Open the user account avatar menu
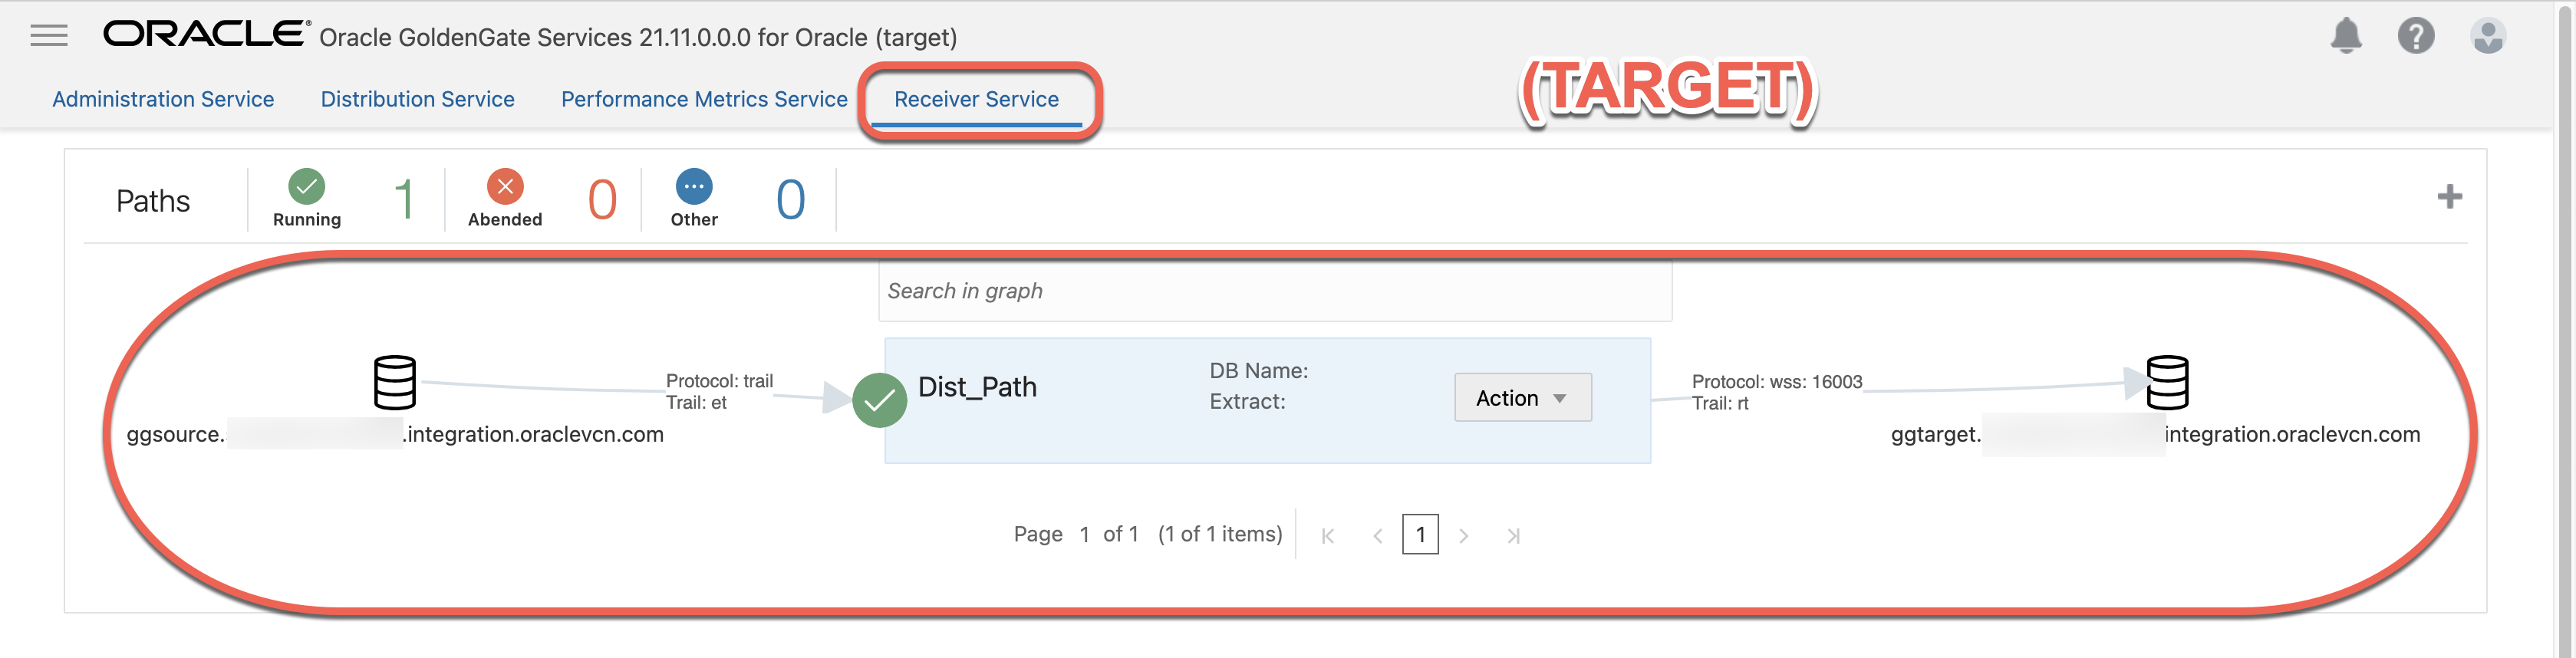2576x658 pixels. [x=2487, y=36]
